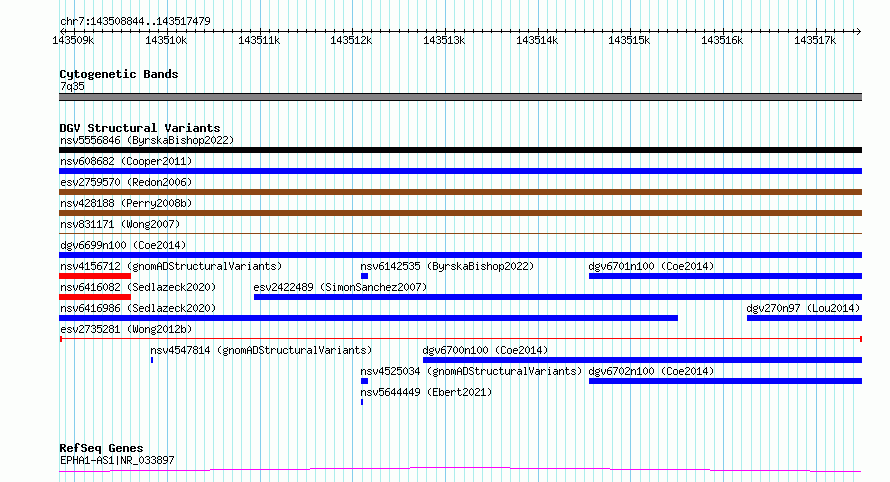Select the small blue box under nsv6142535
The height and width of the screenshot is (482, 890).
364,276
